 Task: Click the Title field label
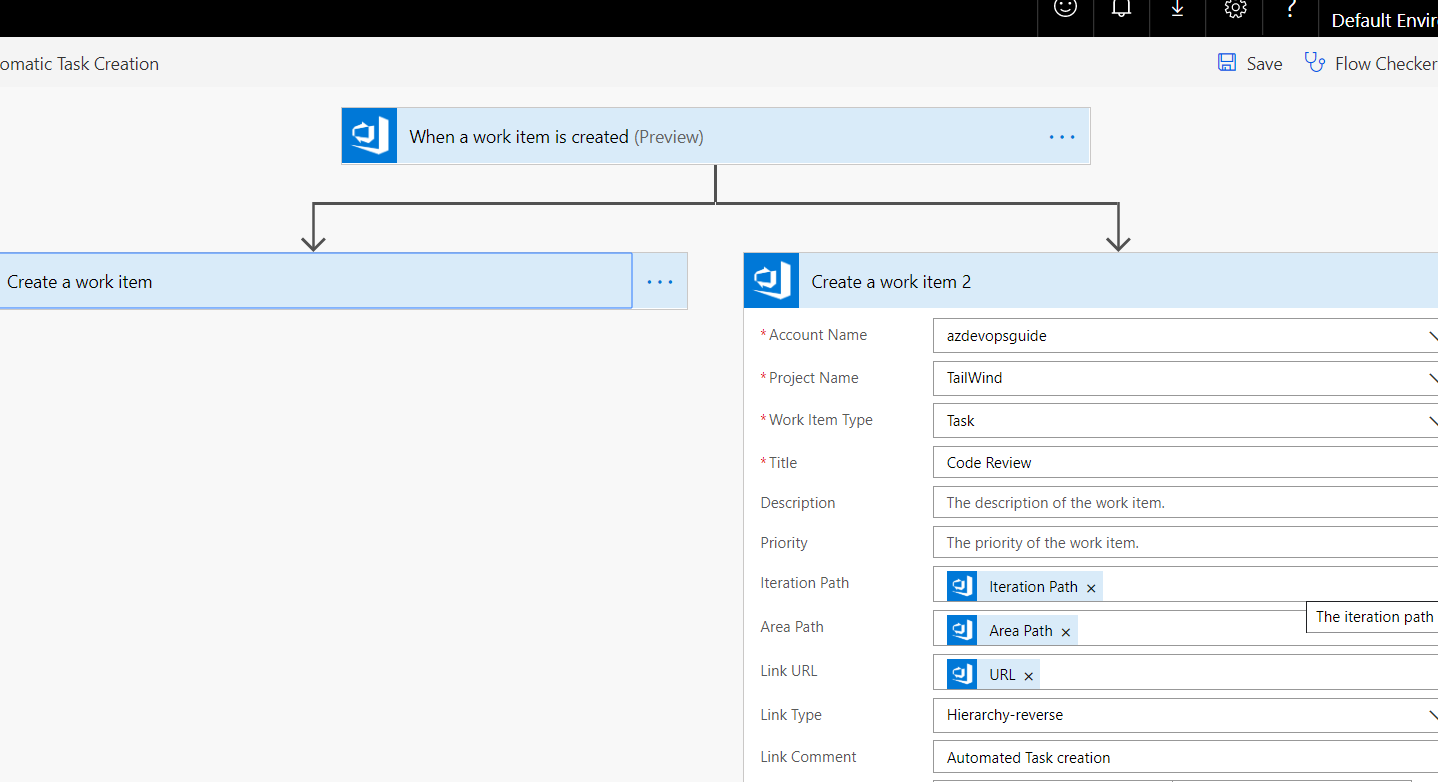click(782, 463)
